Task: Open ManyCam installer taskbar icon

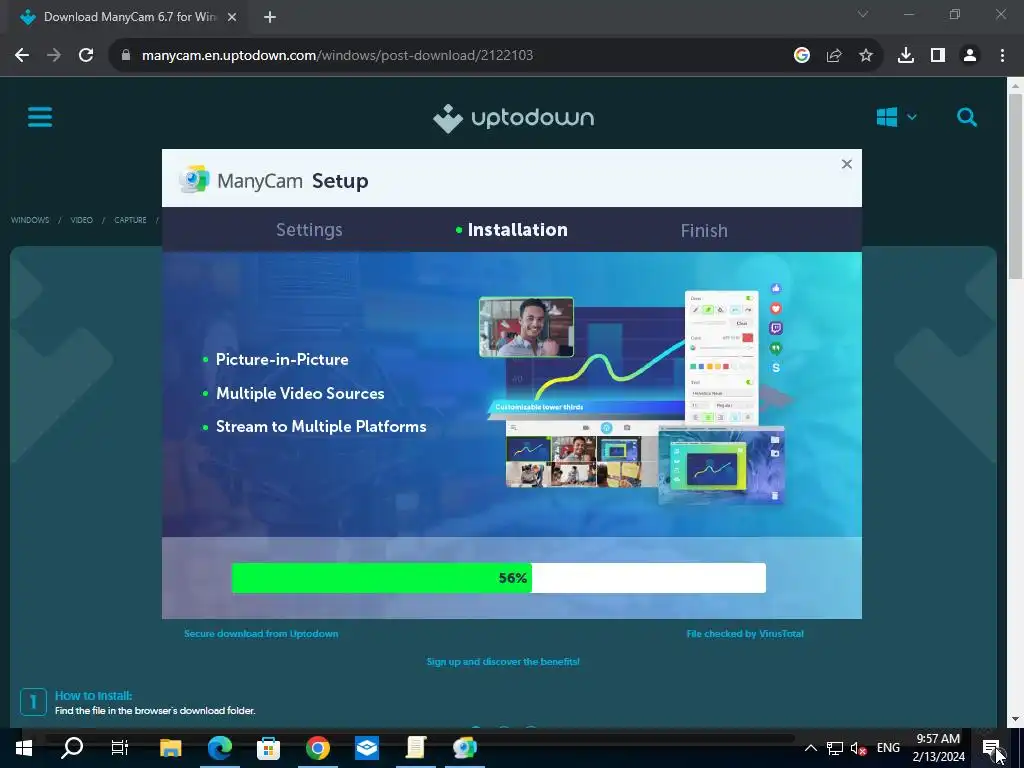Action: [x=465, y=748]
